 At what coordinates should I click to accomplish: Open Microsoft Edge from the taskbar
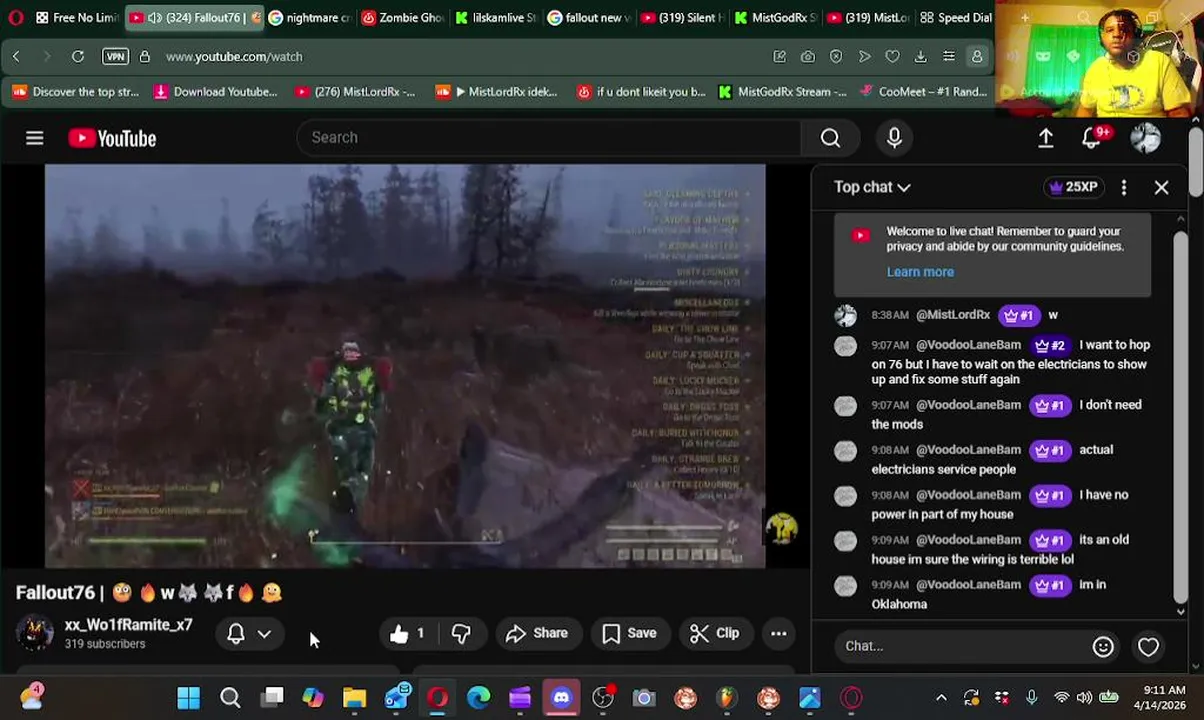[x=478, y=698]
